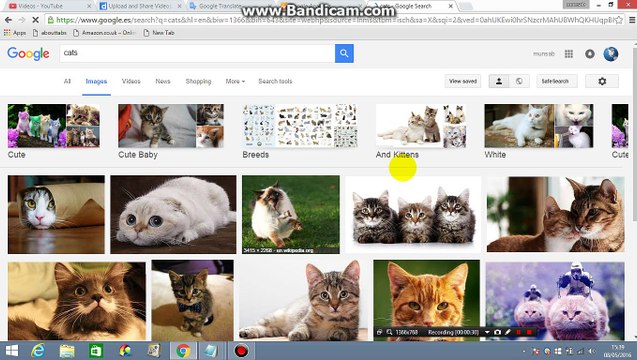Open the White cats category
The width and height of the screenshot is (637, 360).
tap(539, 131)
